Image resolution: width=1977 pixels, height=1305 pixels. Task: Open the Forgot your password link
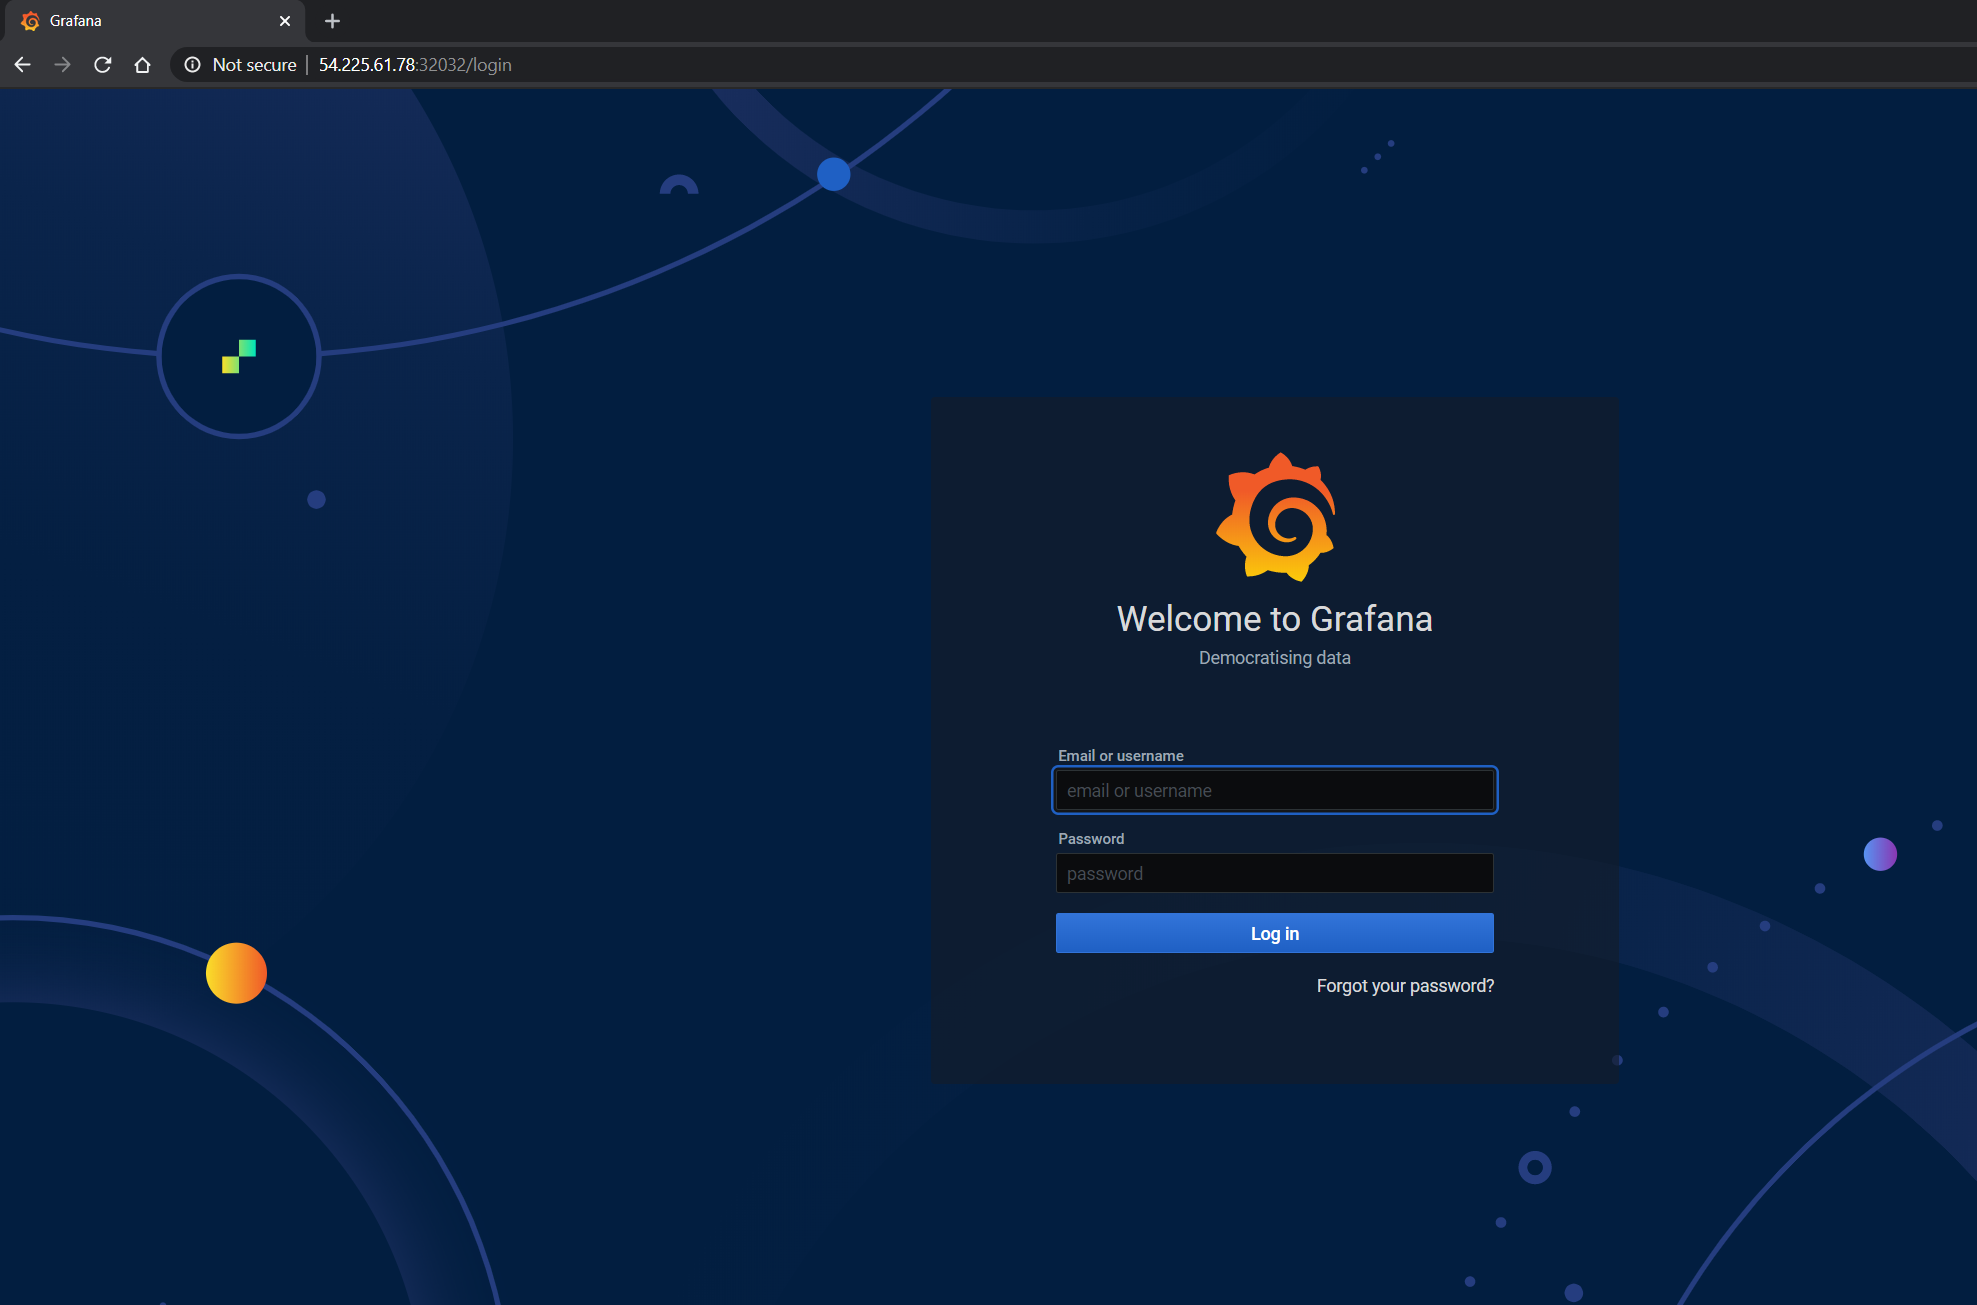click(1404, 986)
